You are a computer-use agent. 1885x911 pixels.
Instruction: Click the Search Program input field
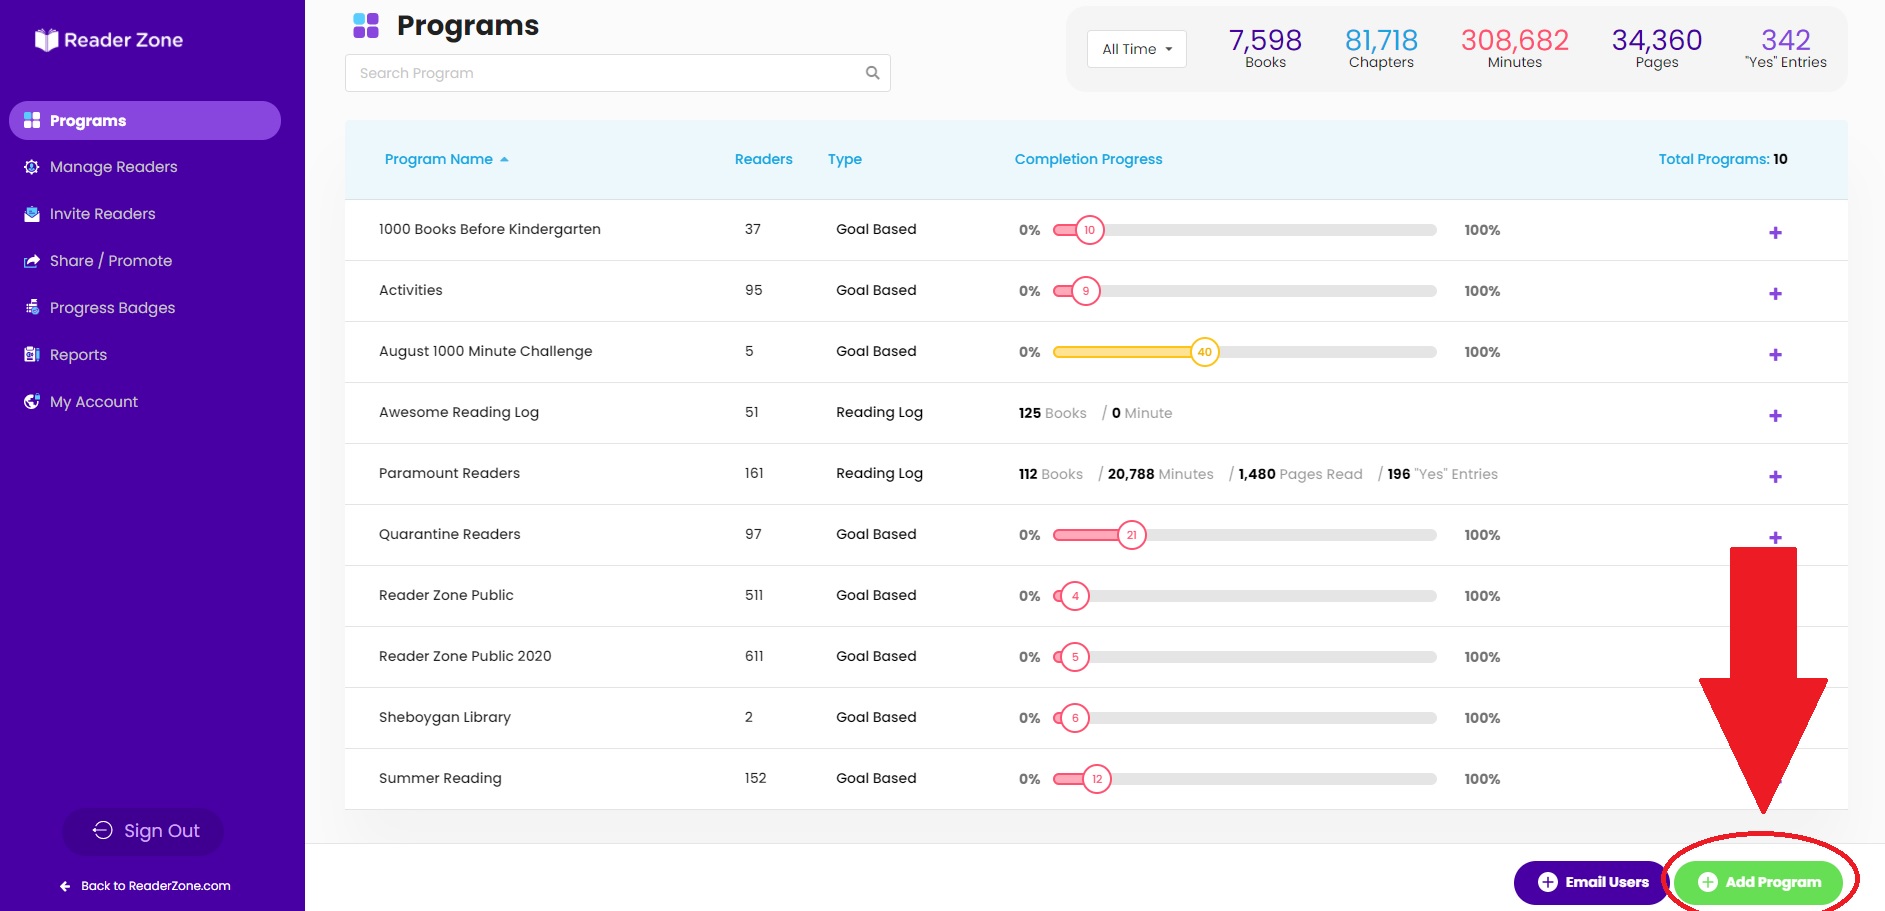(x=617, y=73)
